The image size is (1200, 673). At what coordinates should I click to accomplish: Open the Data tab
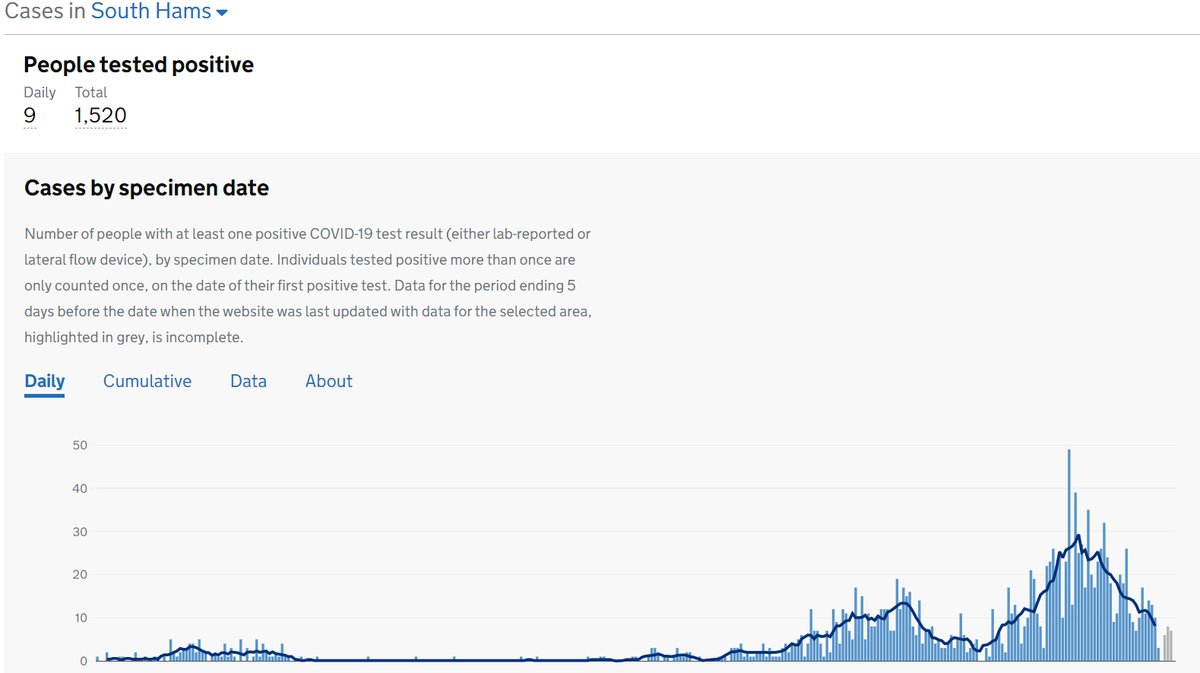248,381
